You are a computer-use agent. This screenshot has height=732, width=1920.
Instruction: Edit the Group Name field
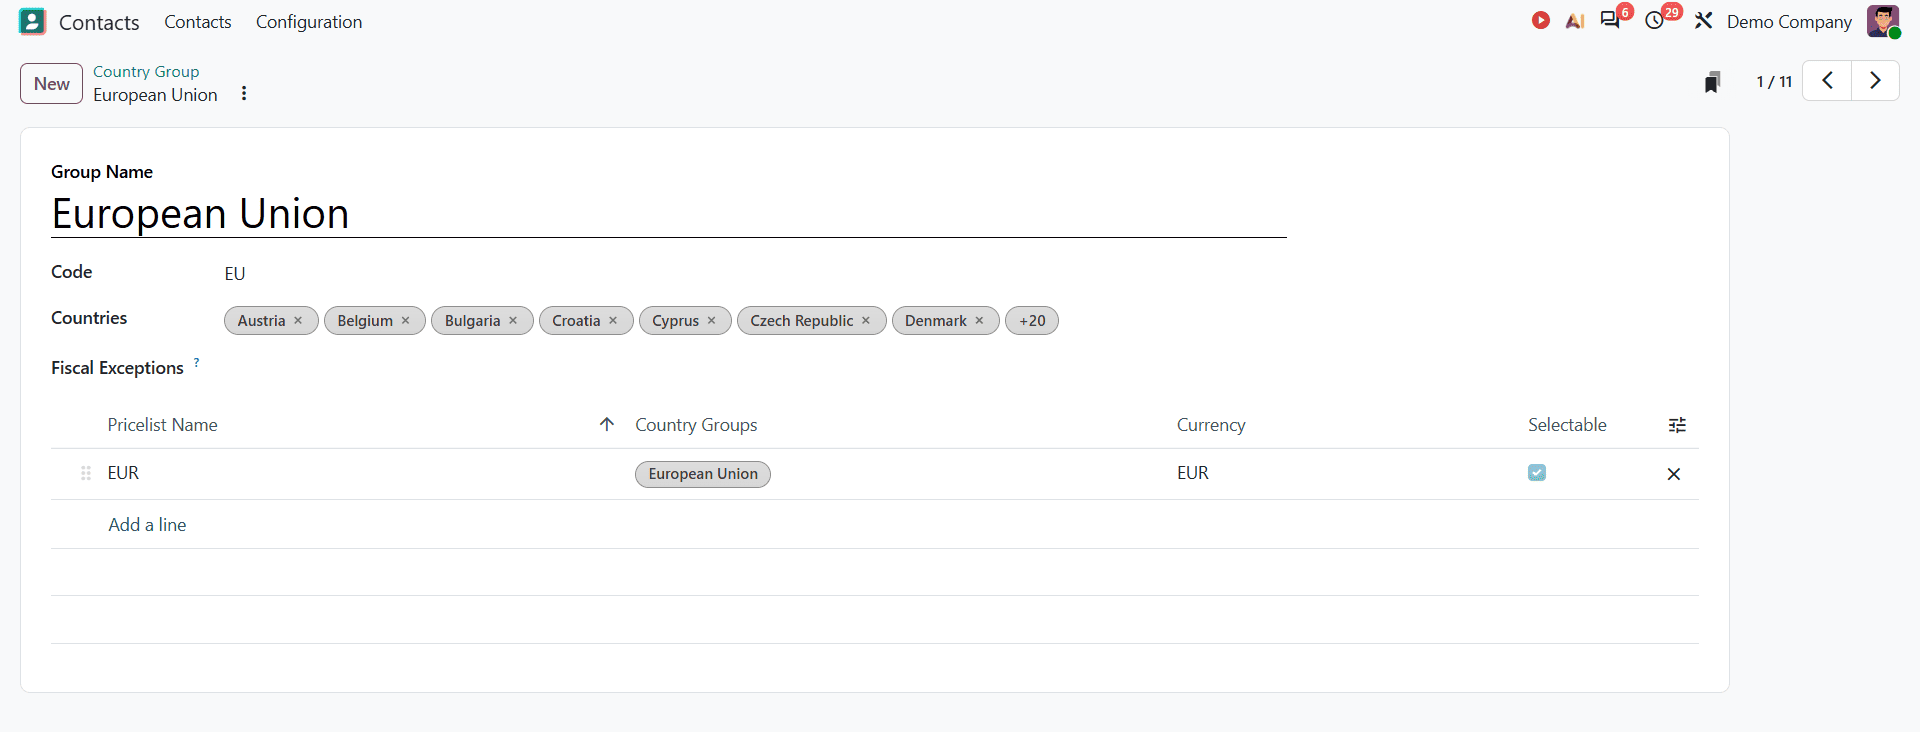coord(669,214)
